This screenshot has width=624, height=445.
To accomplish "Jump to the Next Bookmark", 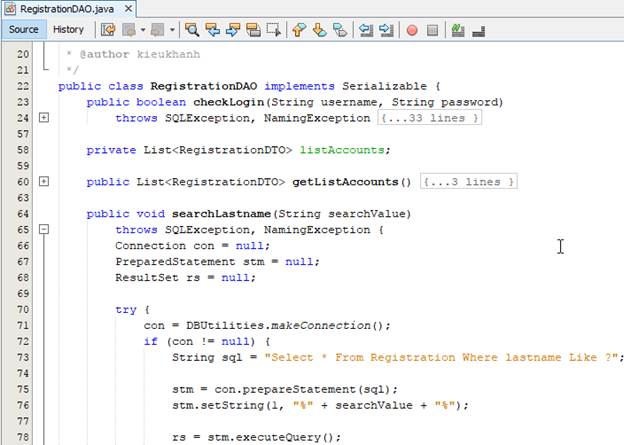I will 320,30.
